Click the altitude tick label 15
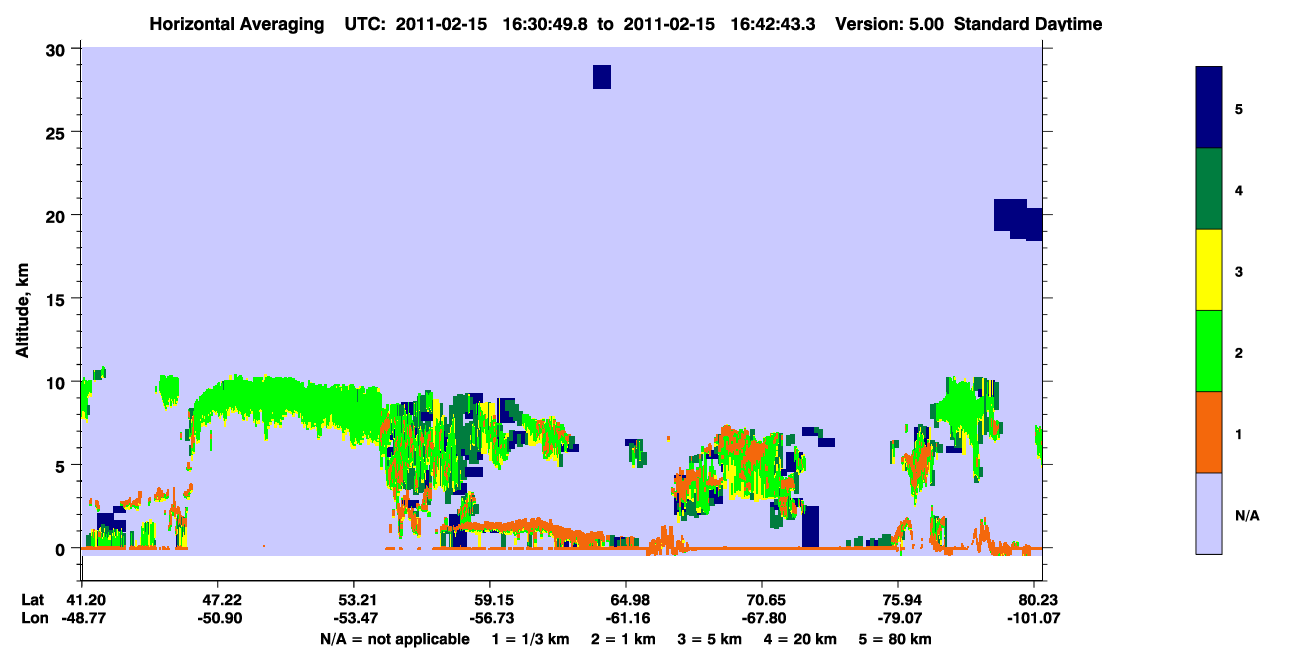1300x667 pixels. coord(58,299)
